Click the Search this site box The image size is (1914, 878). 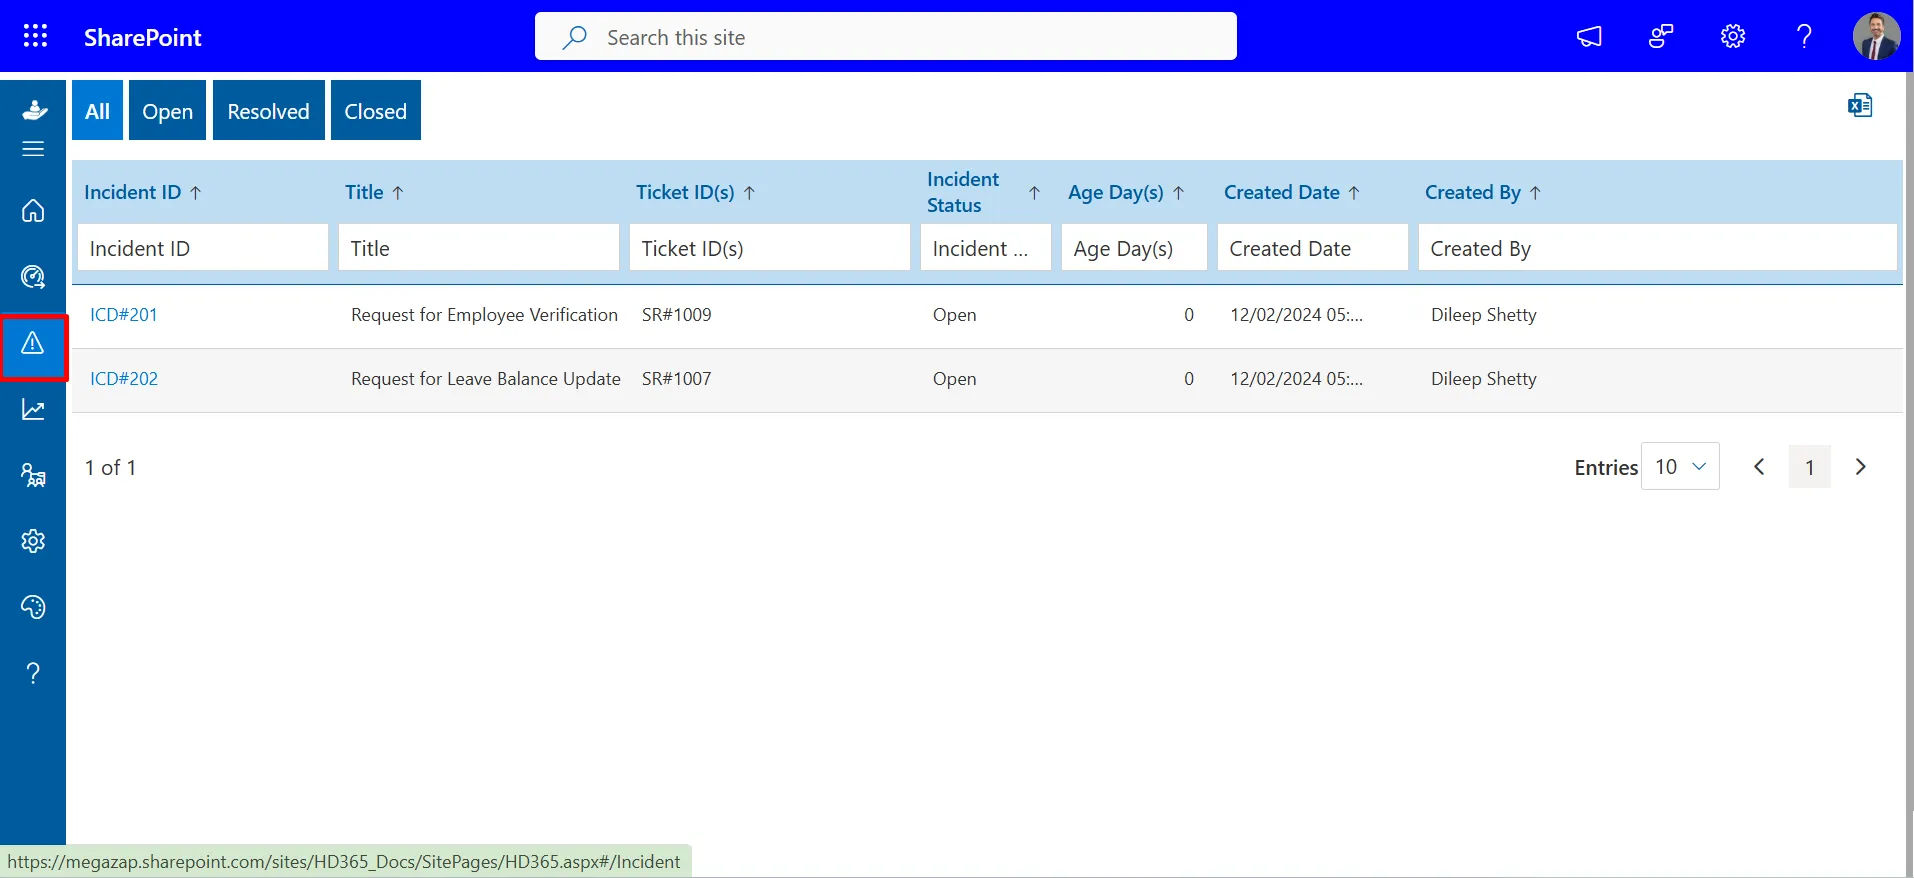886,37
